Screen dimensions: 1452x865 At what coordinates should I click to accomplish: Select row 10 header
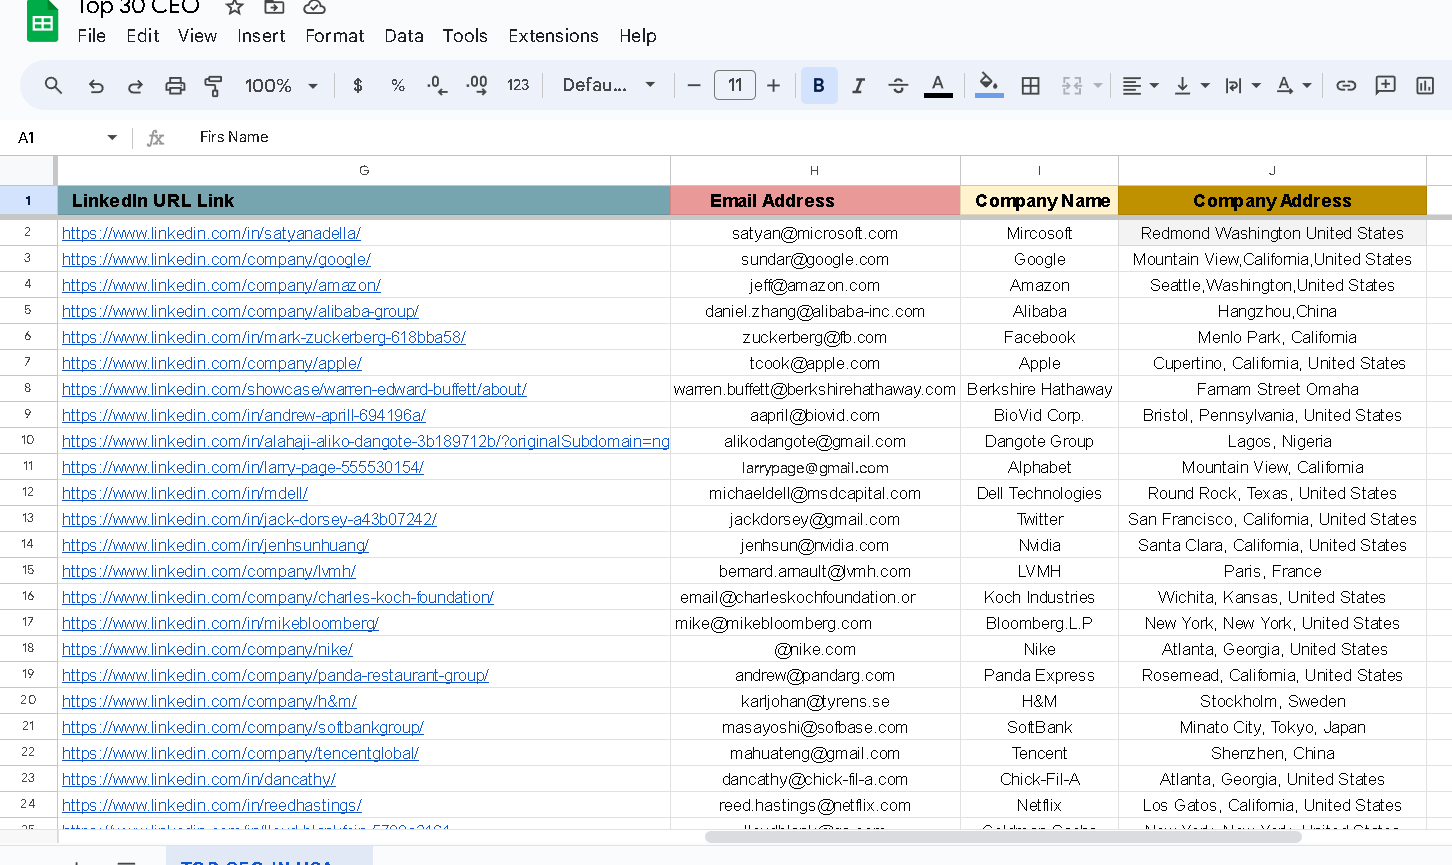pos(28,441)
